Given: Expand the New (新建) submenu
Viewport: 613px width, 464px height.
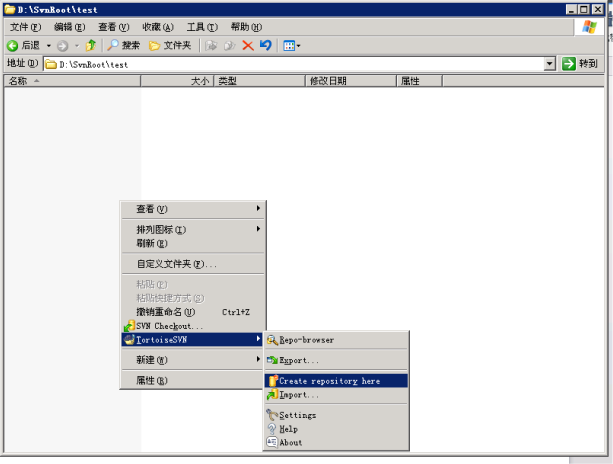Looking at the screenshot, I should pos(193,360).
